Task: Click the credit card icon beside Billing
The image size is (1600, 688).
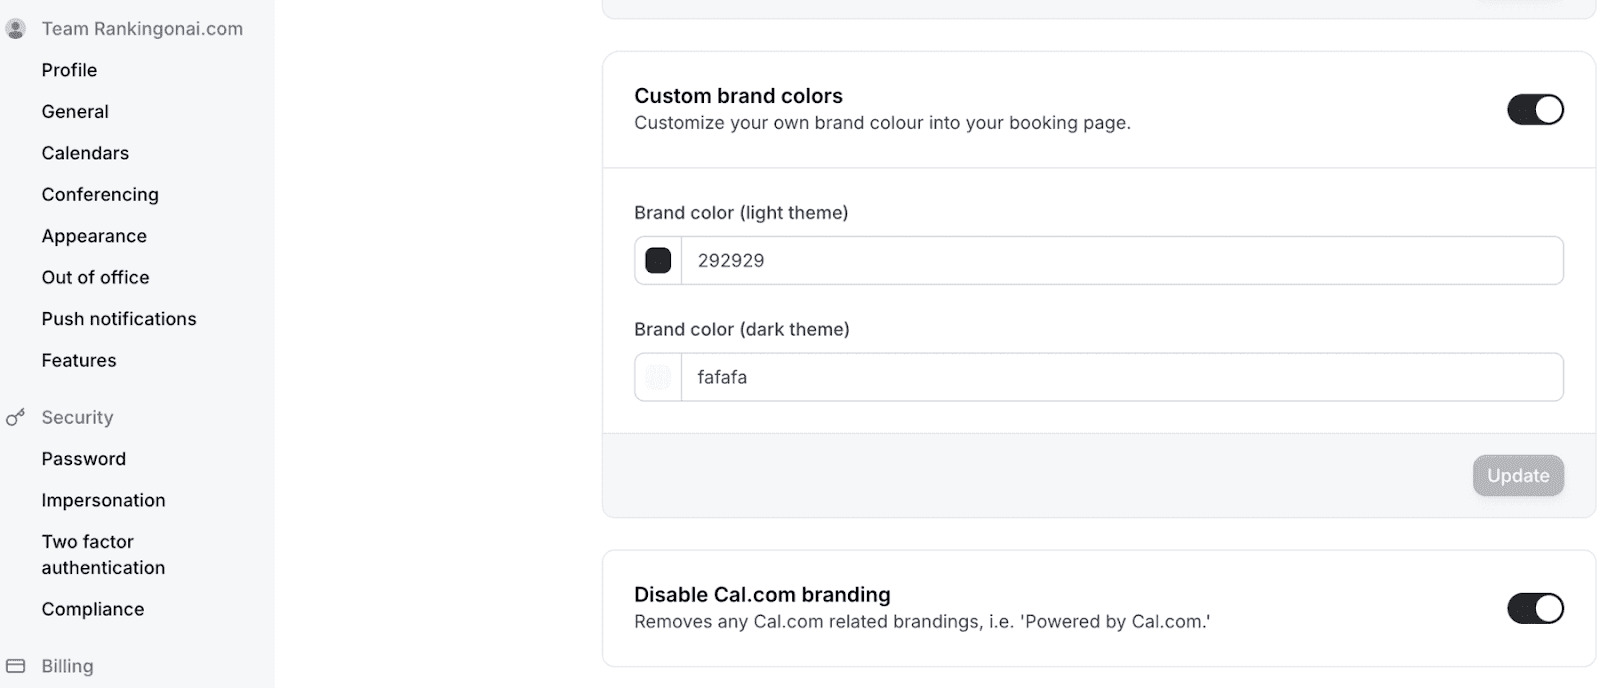Action: coord(15,665)
